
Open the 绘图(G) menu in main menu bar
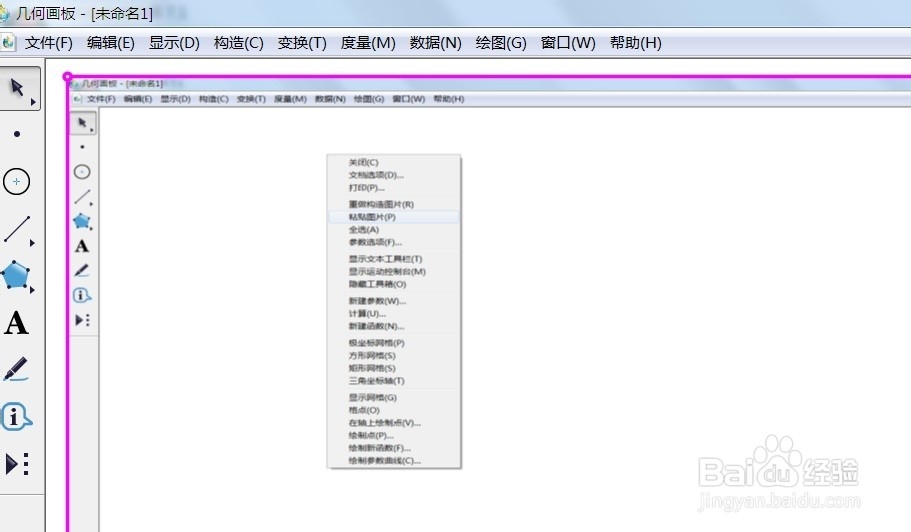pos(501,43)
